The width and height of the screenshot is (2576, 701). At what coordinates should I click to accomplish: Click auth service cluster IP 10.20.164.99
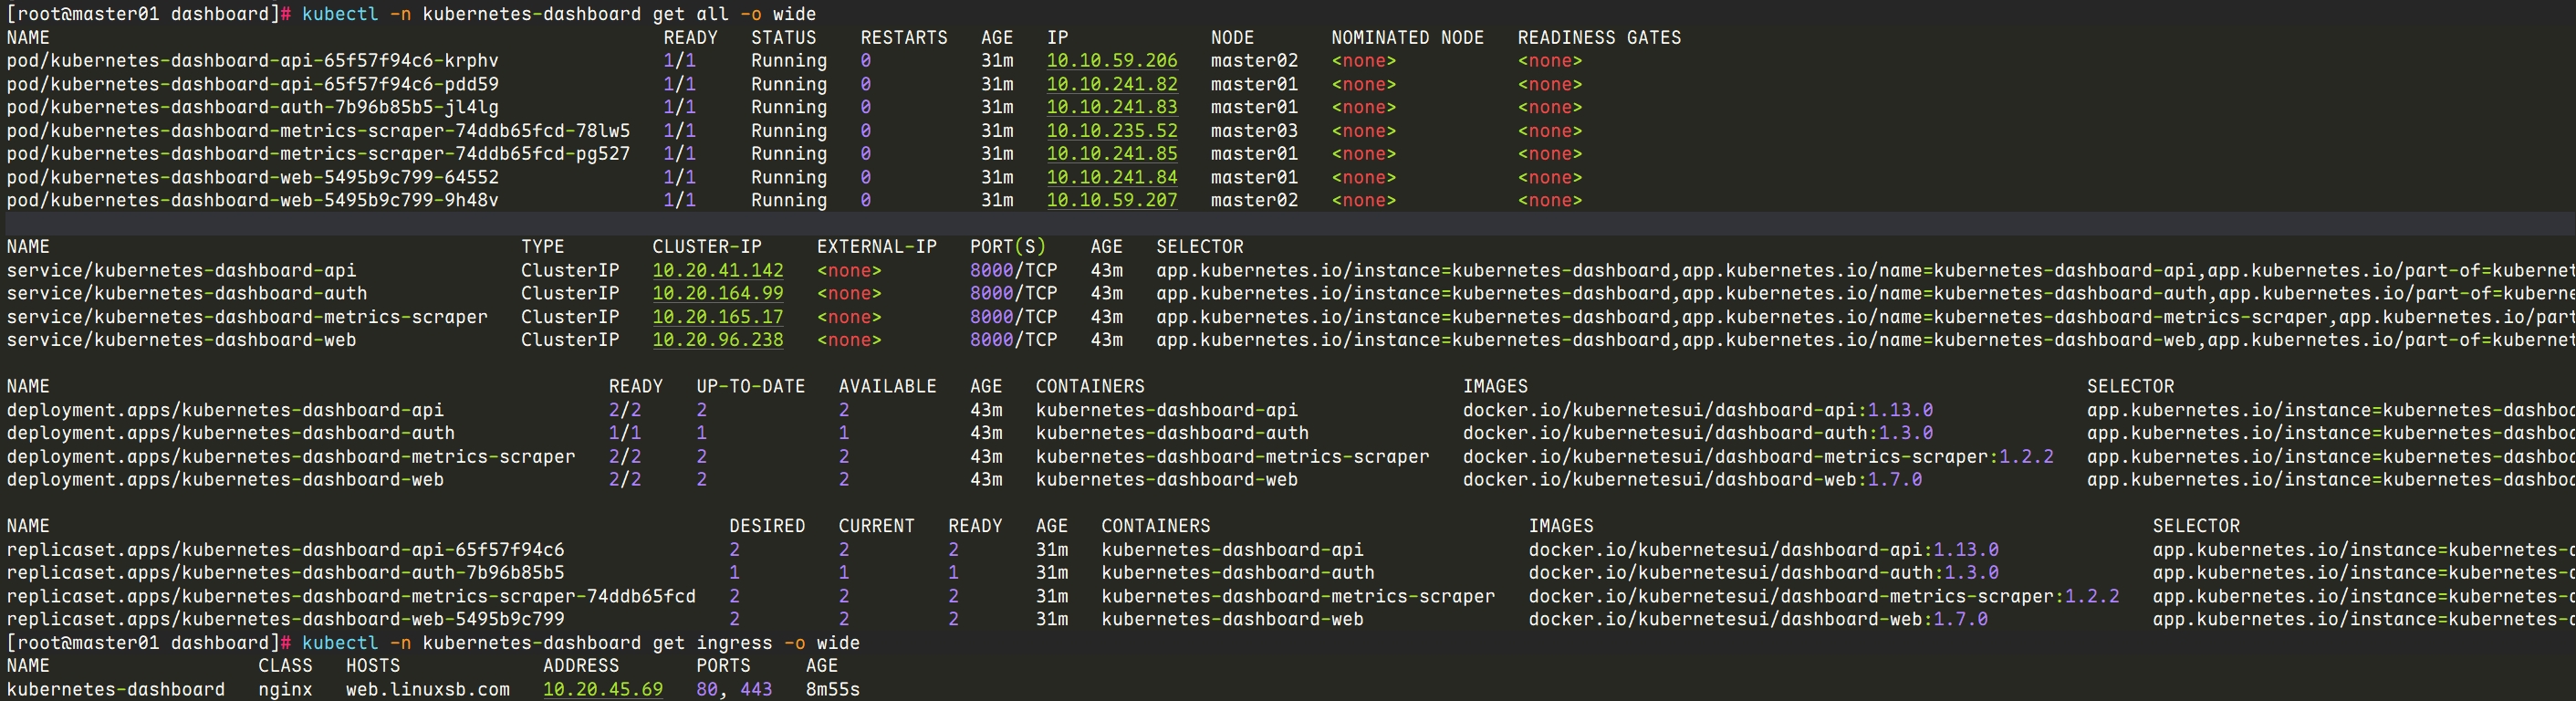[x=717, y=293]
